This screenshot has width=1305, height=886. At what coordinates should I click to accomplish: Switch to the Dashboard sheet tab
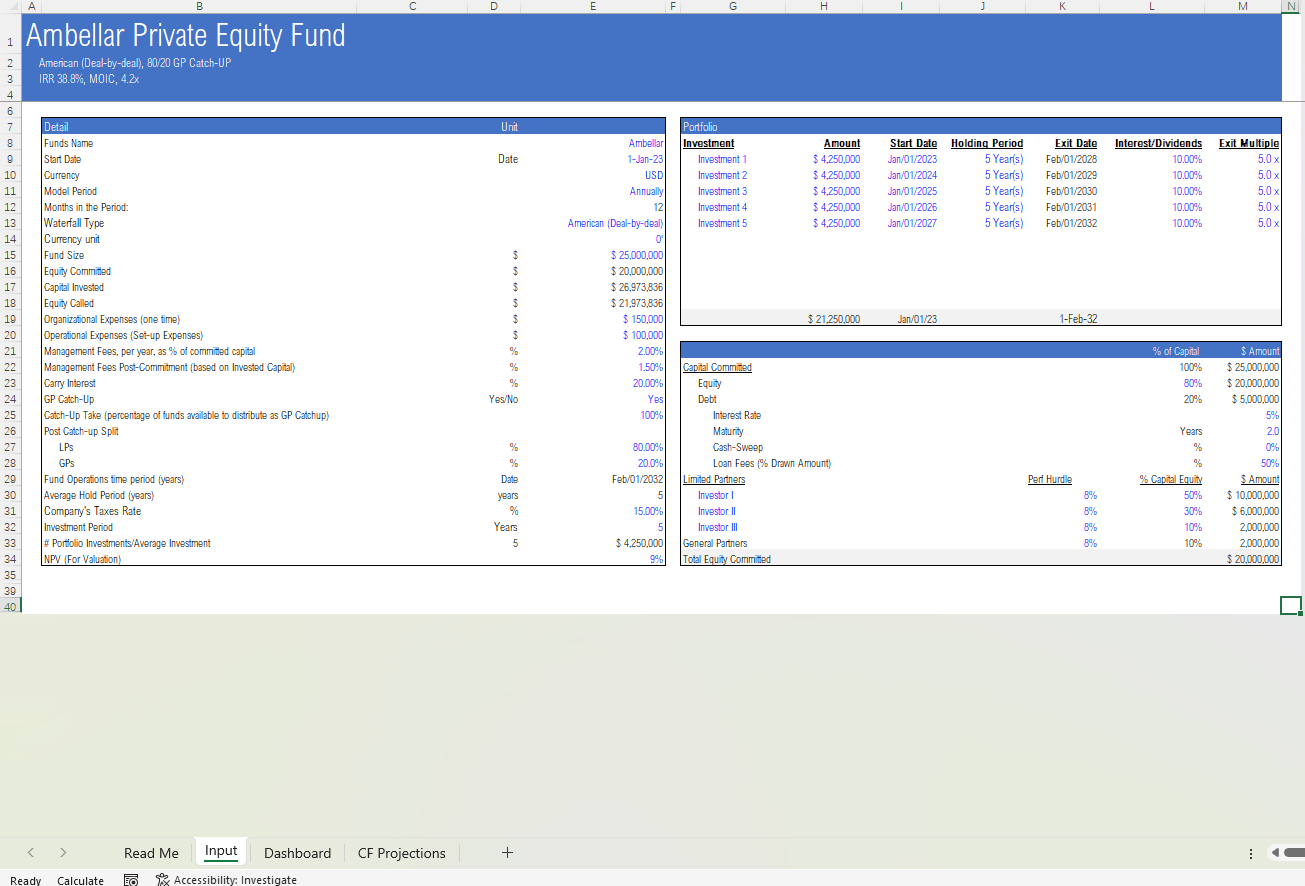pos(297,853)
